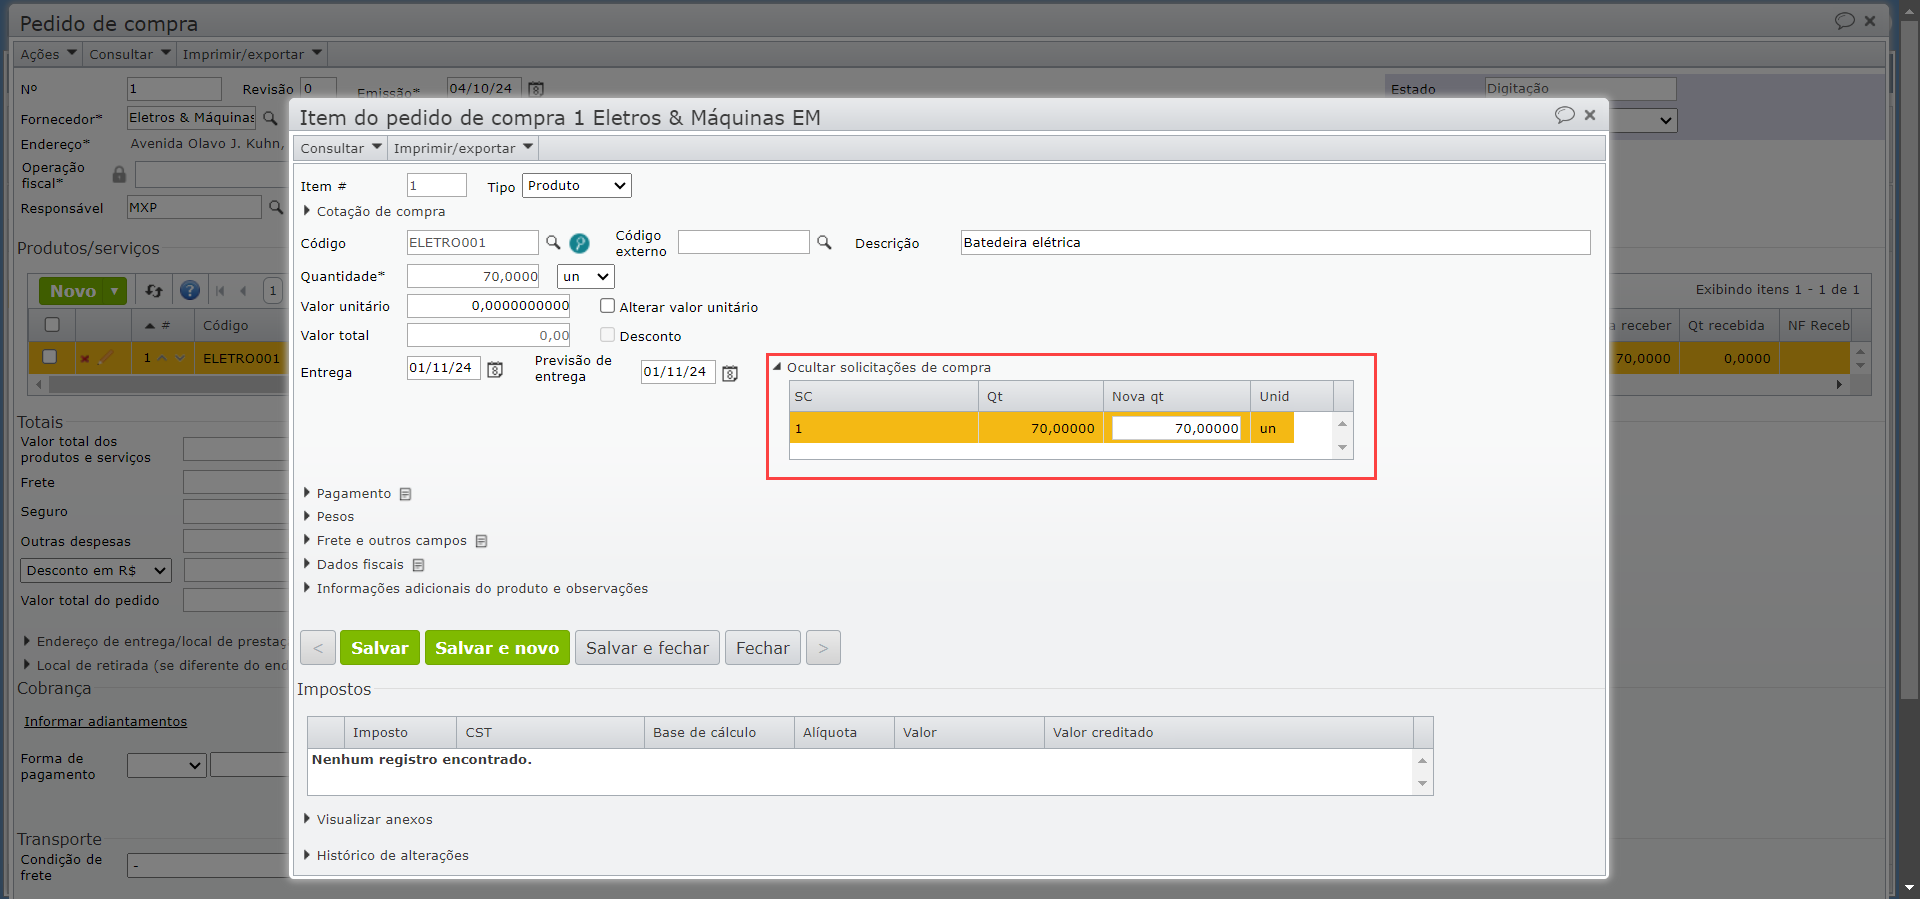This screenshot has height=899, width=1920.
Task: Click the calendar icon beside Emissão date
Action: 536,89
